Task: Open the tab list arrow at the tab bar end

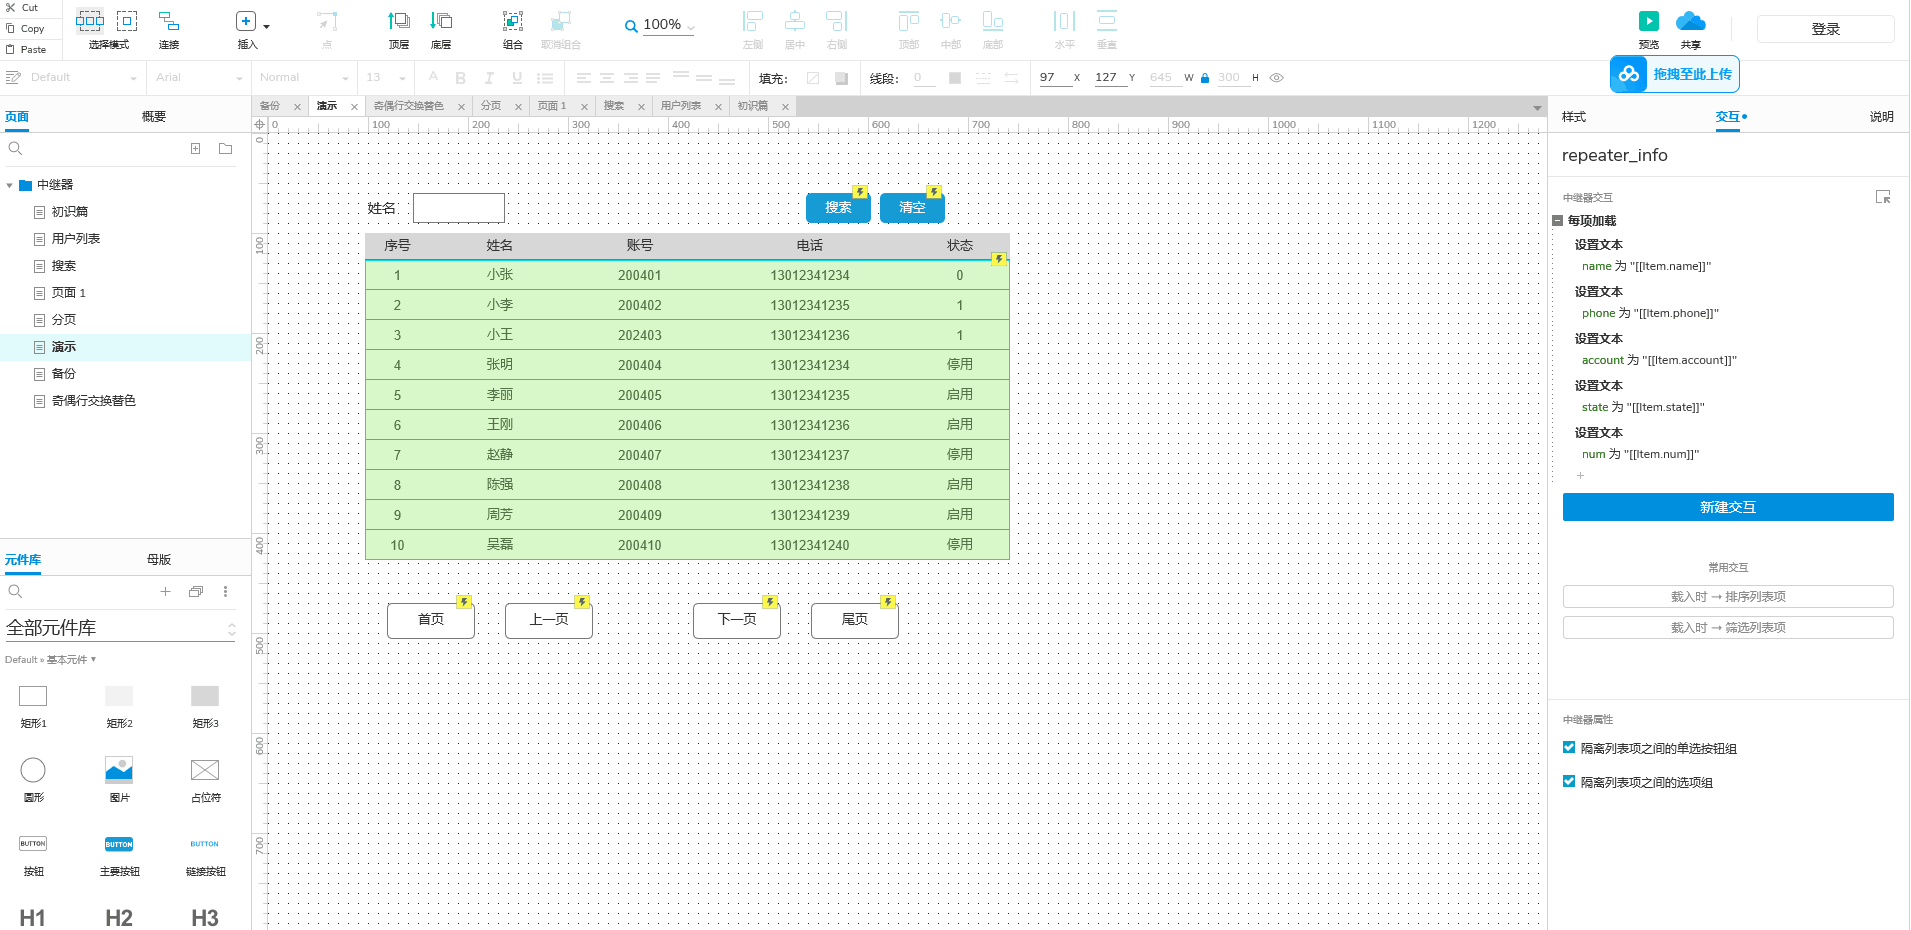Action: point(1537,107)
